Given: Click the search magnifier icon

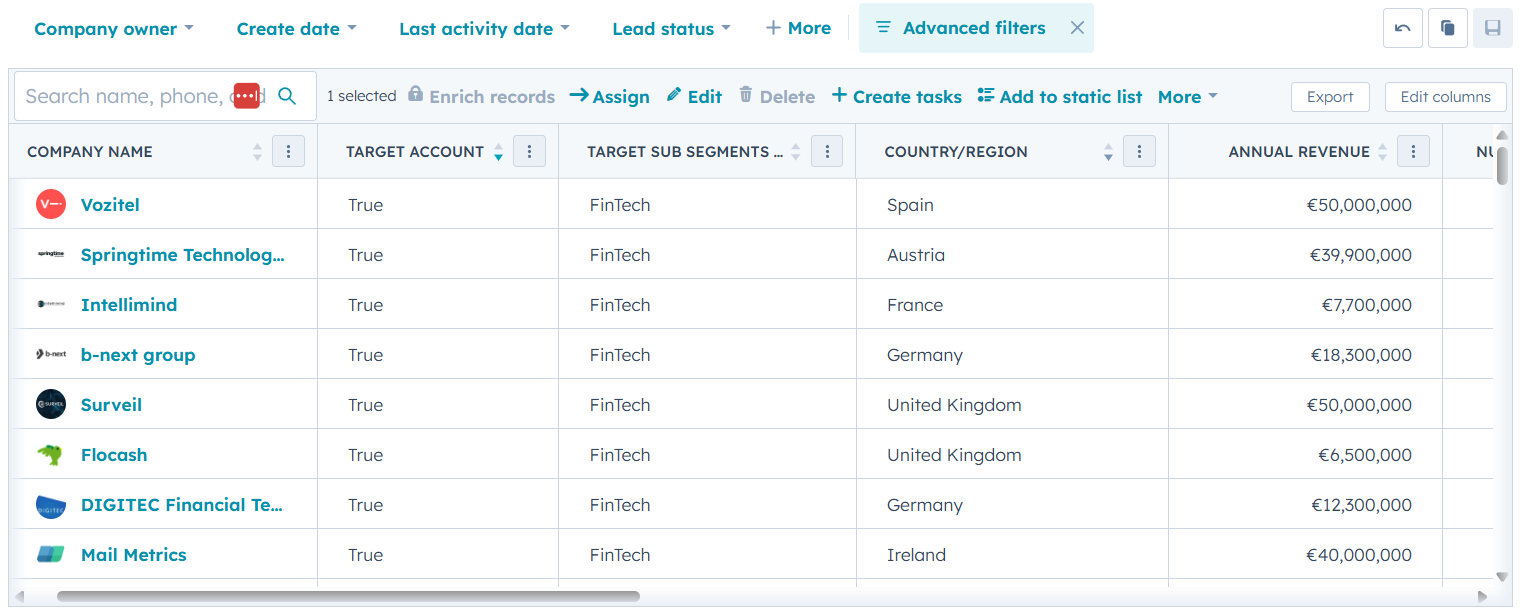Looking at the screenshot, I should click(x=287, y=96).
